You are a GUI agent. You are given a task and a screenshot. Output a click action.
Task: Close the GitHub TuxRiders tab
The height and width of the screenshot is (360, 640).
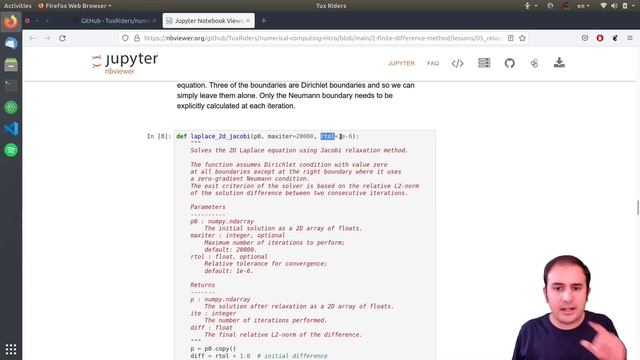pos(155,20)
